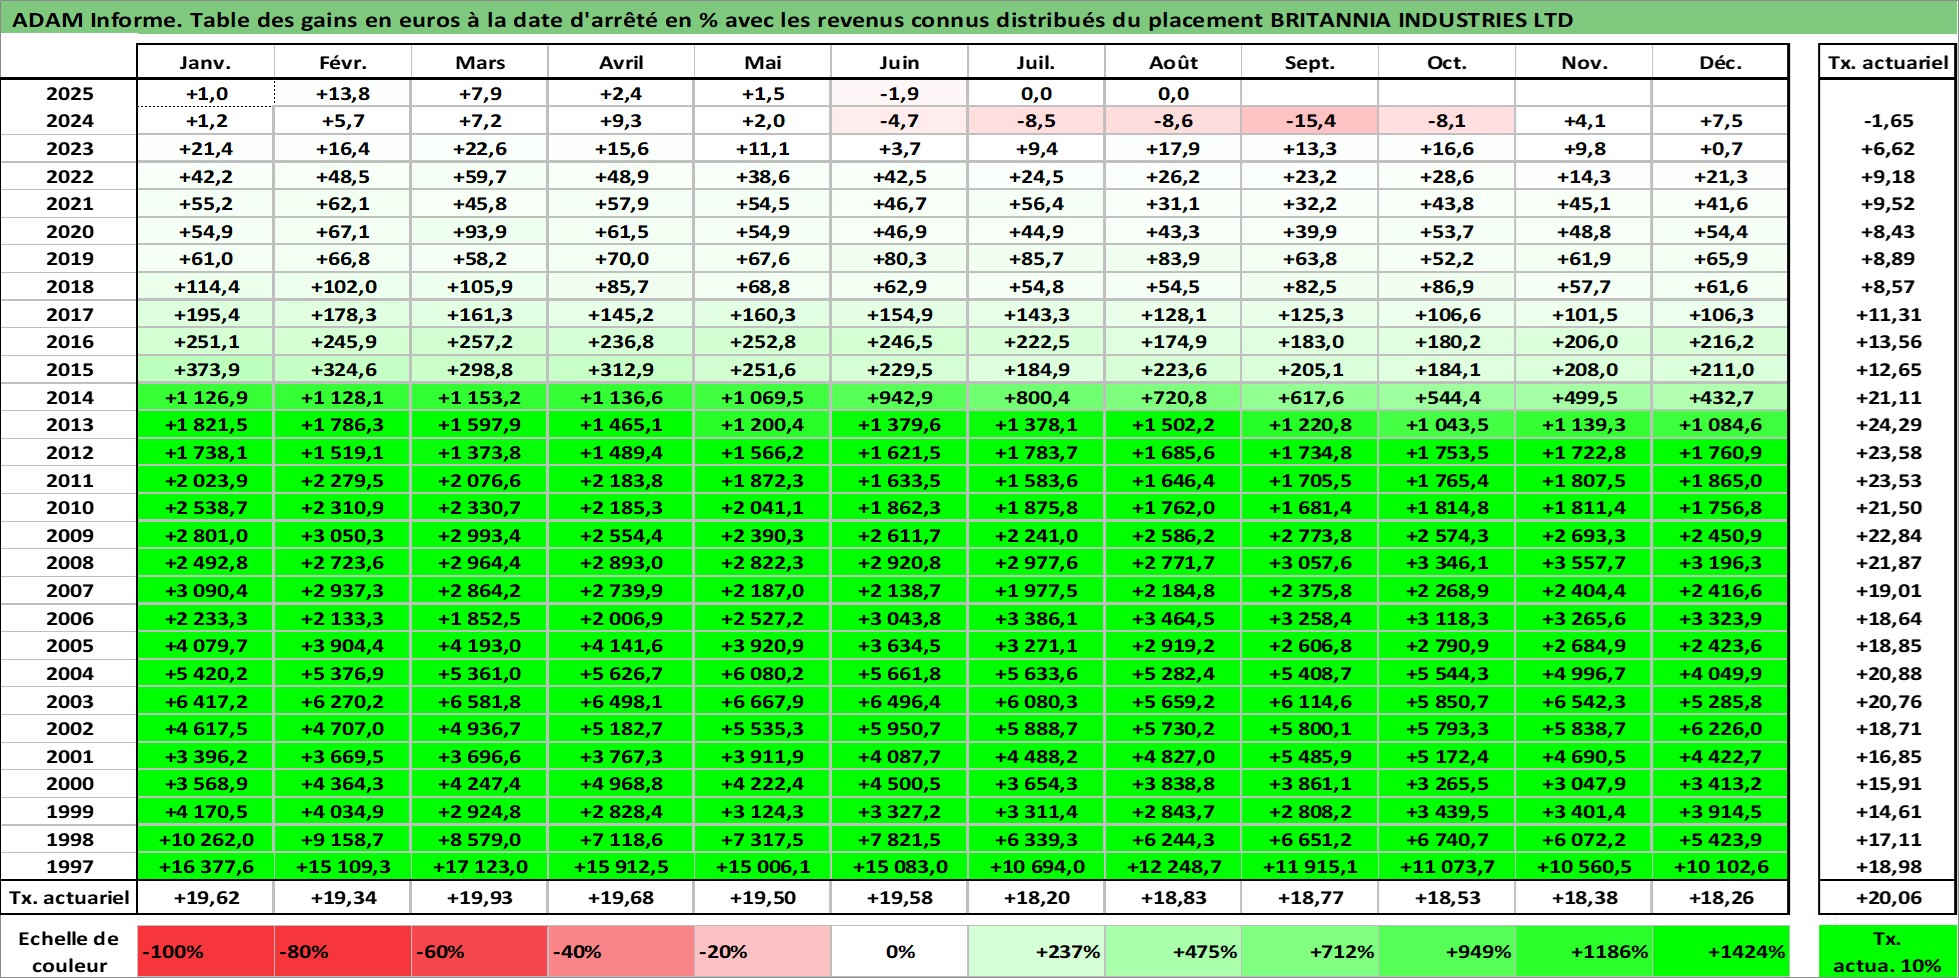The width and height of the screenshot is (1959, 978).
Task: Select cell +1 126,9 in the 2014 row
Action: (x=205, y=397)
